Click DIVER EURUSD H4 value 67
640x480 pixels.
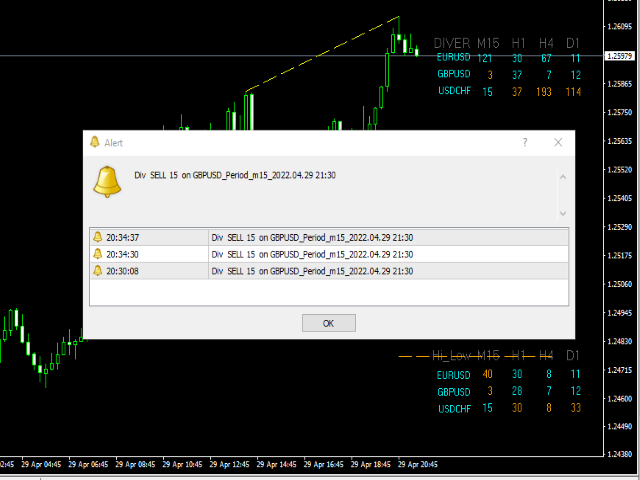point(546,58)
